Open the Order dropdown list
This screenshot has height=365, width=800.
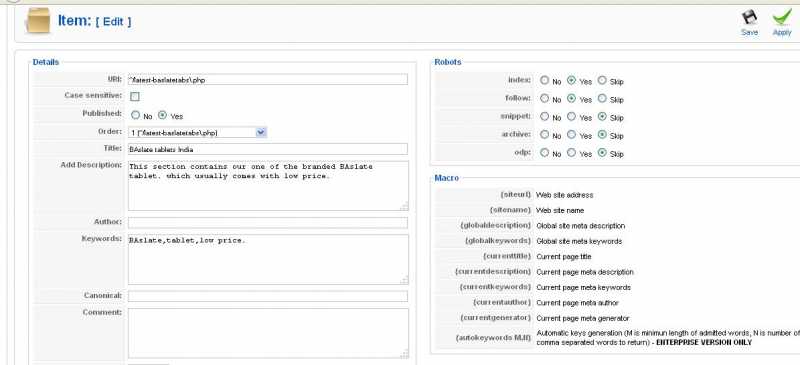click(197, 133)
